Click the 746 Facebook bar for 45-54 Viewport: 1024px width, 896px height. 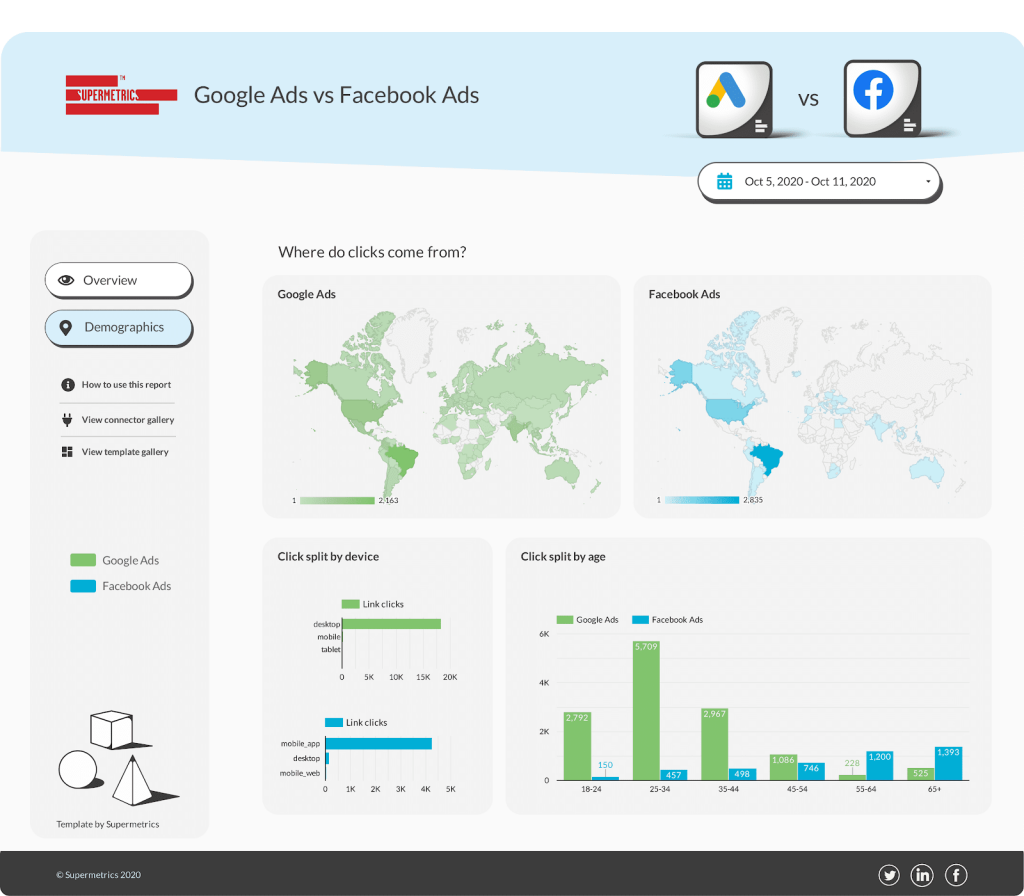coord(811,771)
